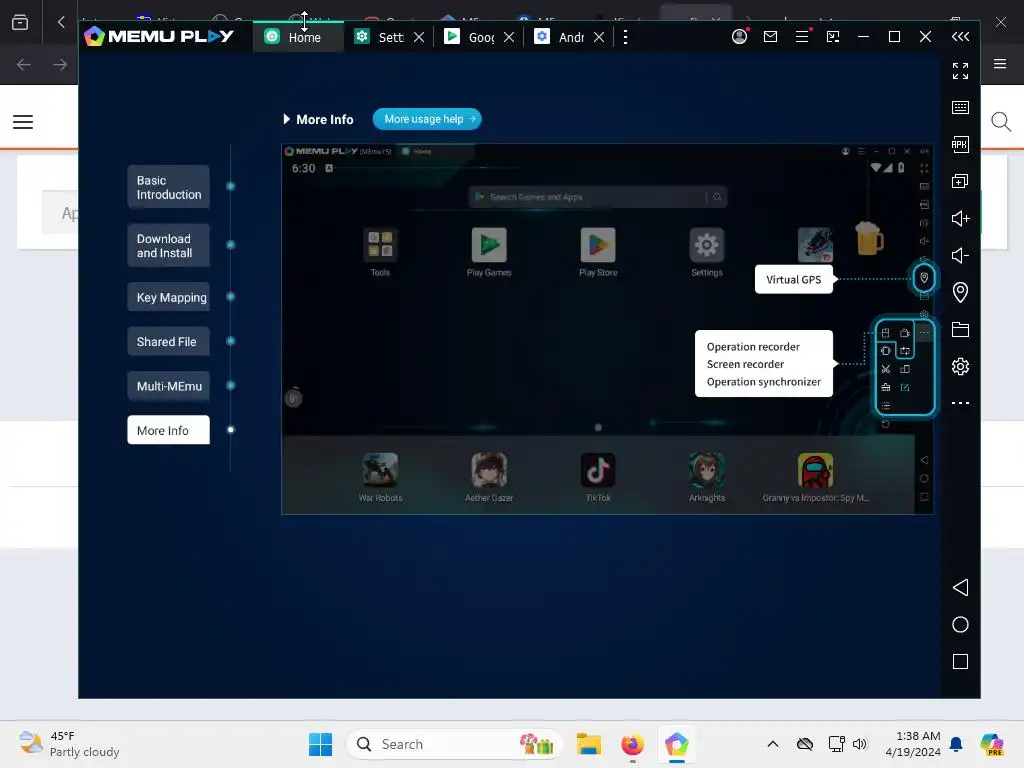Show more sidebar tools (three dots)
Image resolution: width=1024 pixels, height=768 pixels.
tap(960, 403)
